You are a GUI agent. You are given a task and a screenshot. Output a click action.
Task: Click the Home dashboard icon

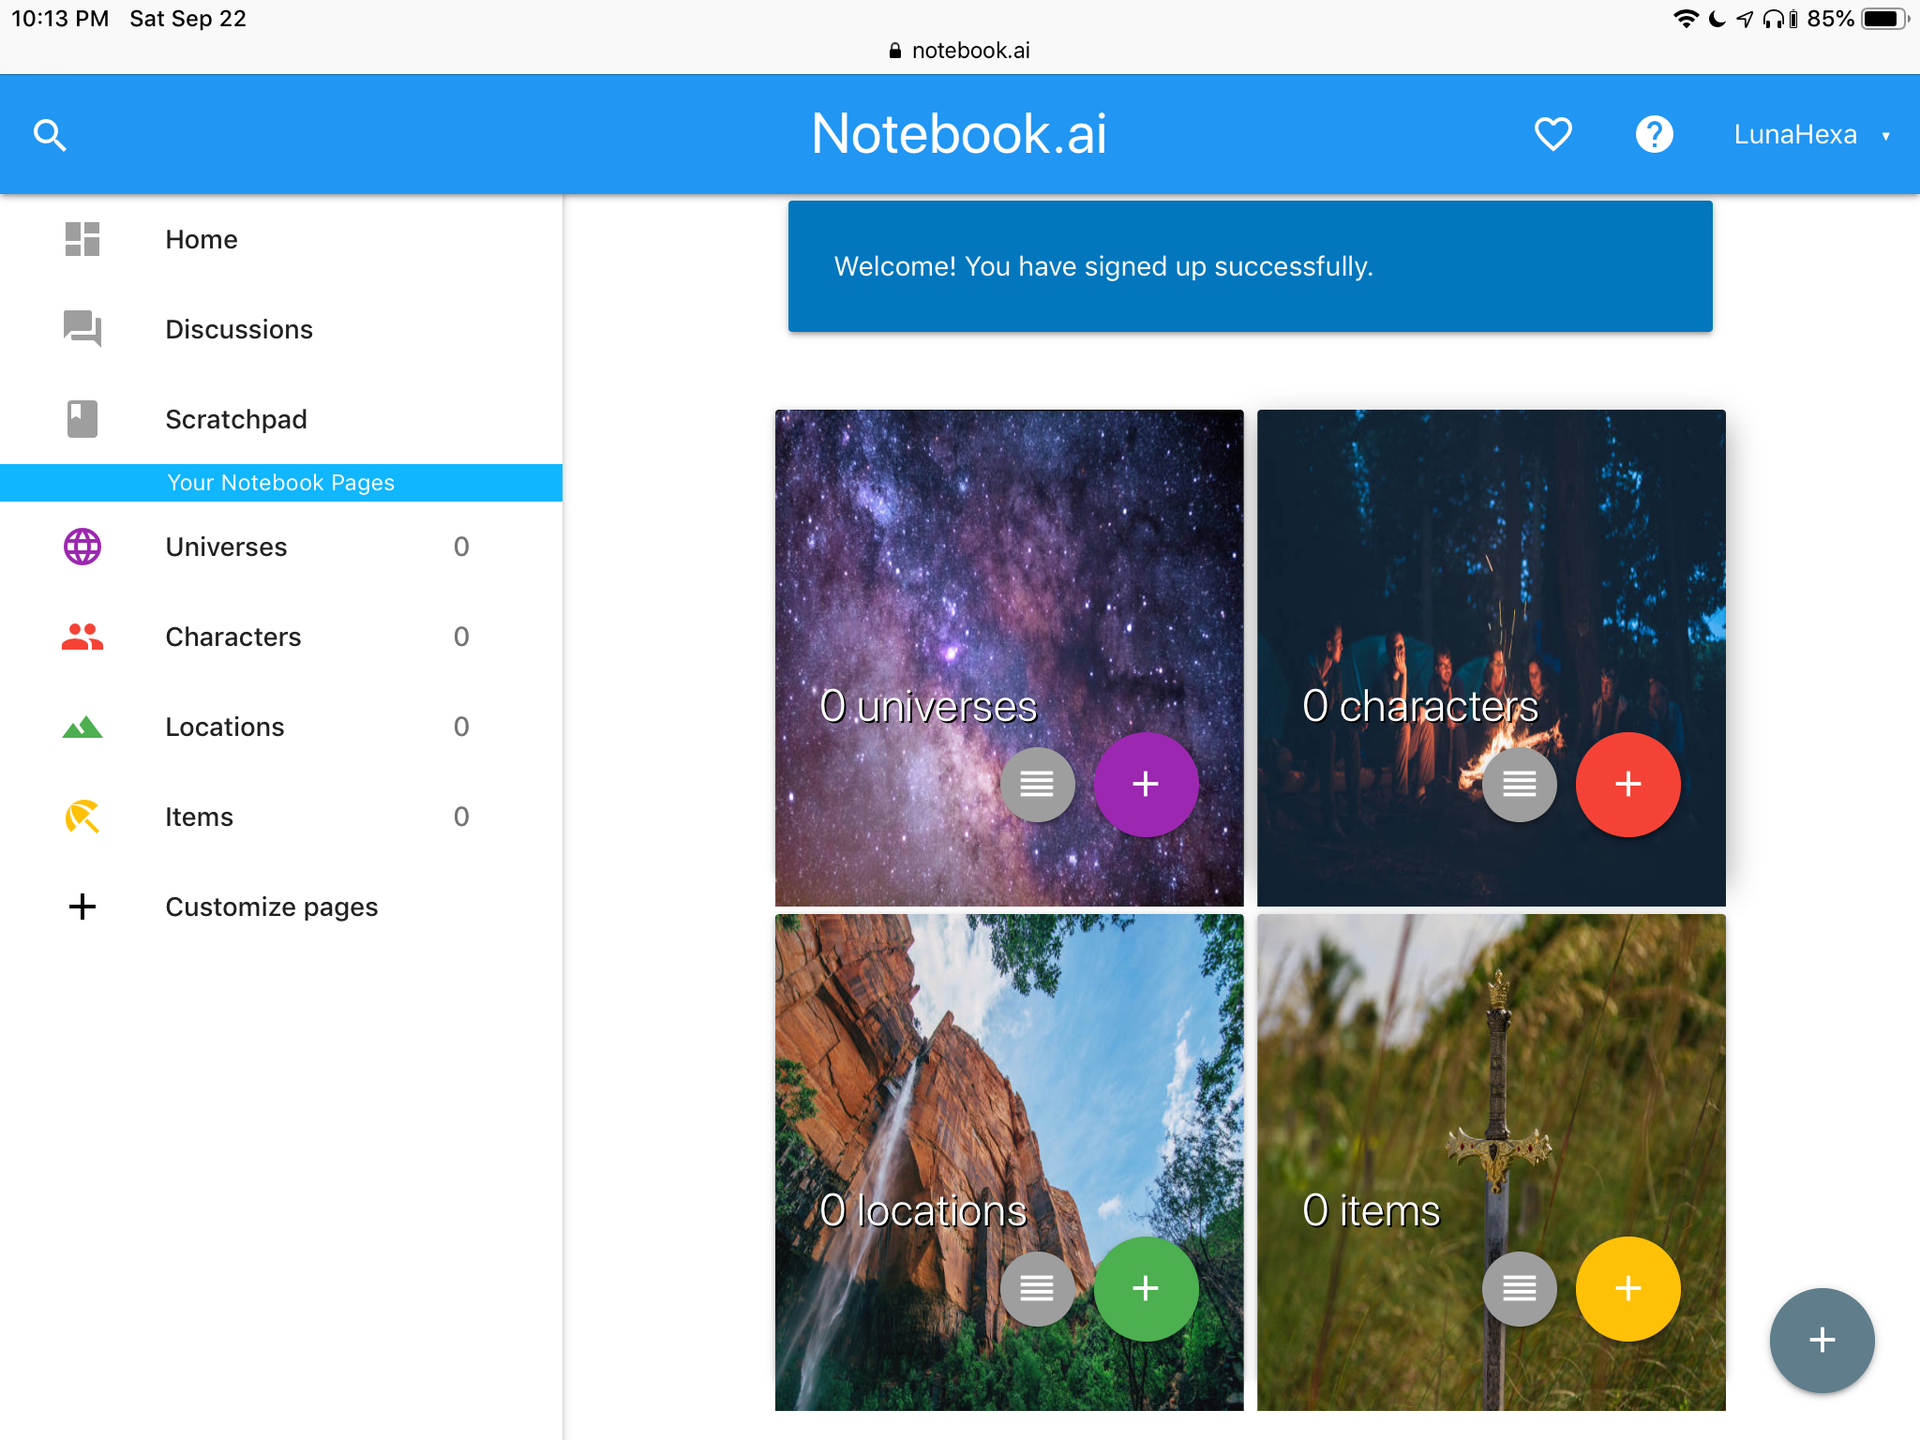pos(82,239)
